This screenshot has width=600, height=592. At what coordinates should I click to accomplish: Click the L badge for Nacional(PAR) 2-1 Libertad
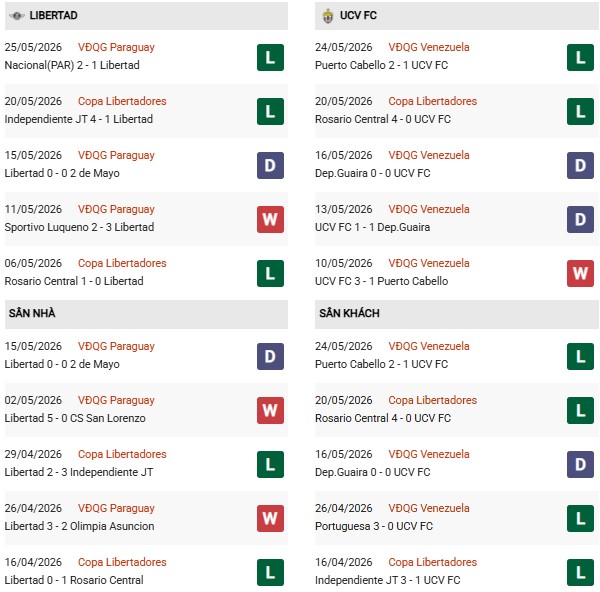pyautogui.click(x=270, y=57)
